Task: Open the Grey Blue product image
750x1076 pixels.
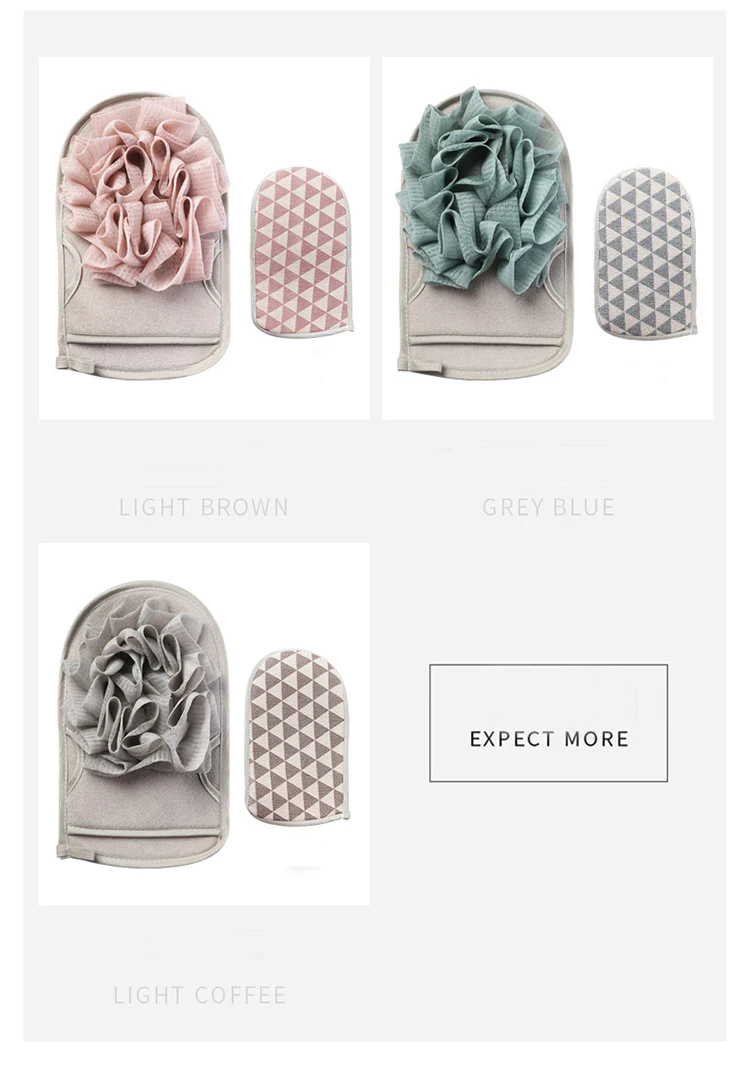Action: click(x=548, y=238)
